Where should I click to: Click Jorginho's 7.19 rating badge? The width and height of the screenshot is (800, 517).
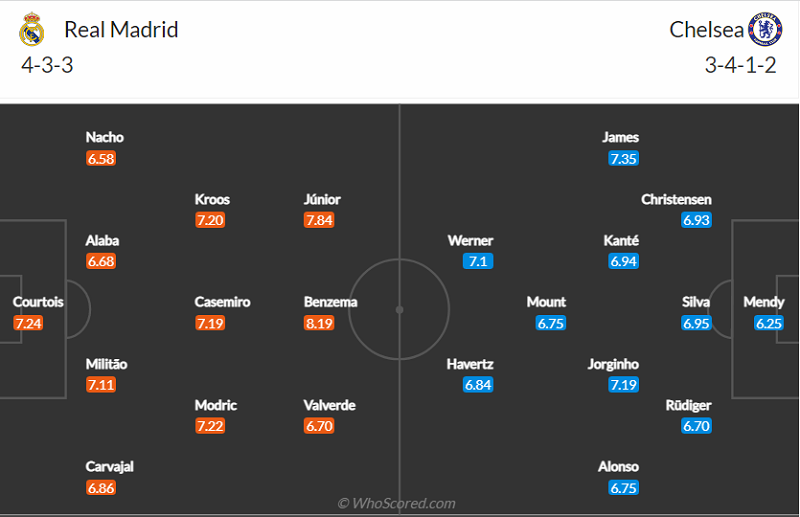point(623,385)
